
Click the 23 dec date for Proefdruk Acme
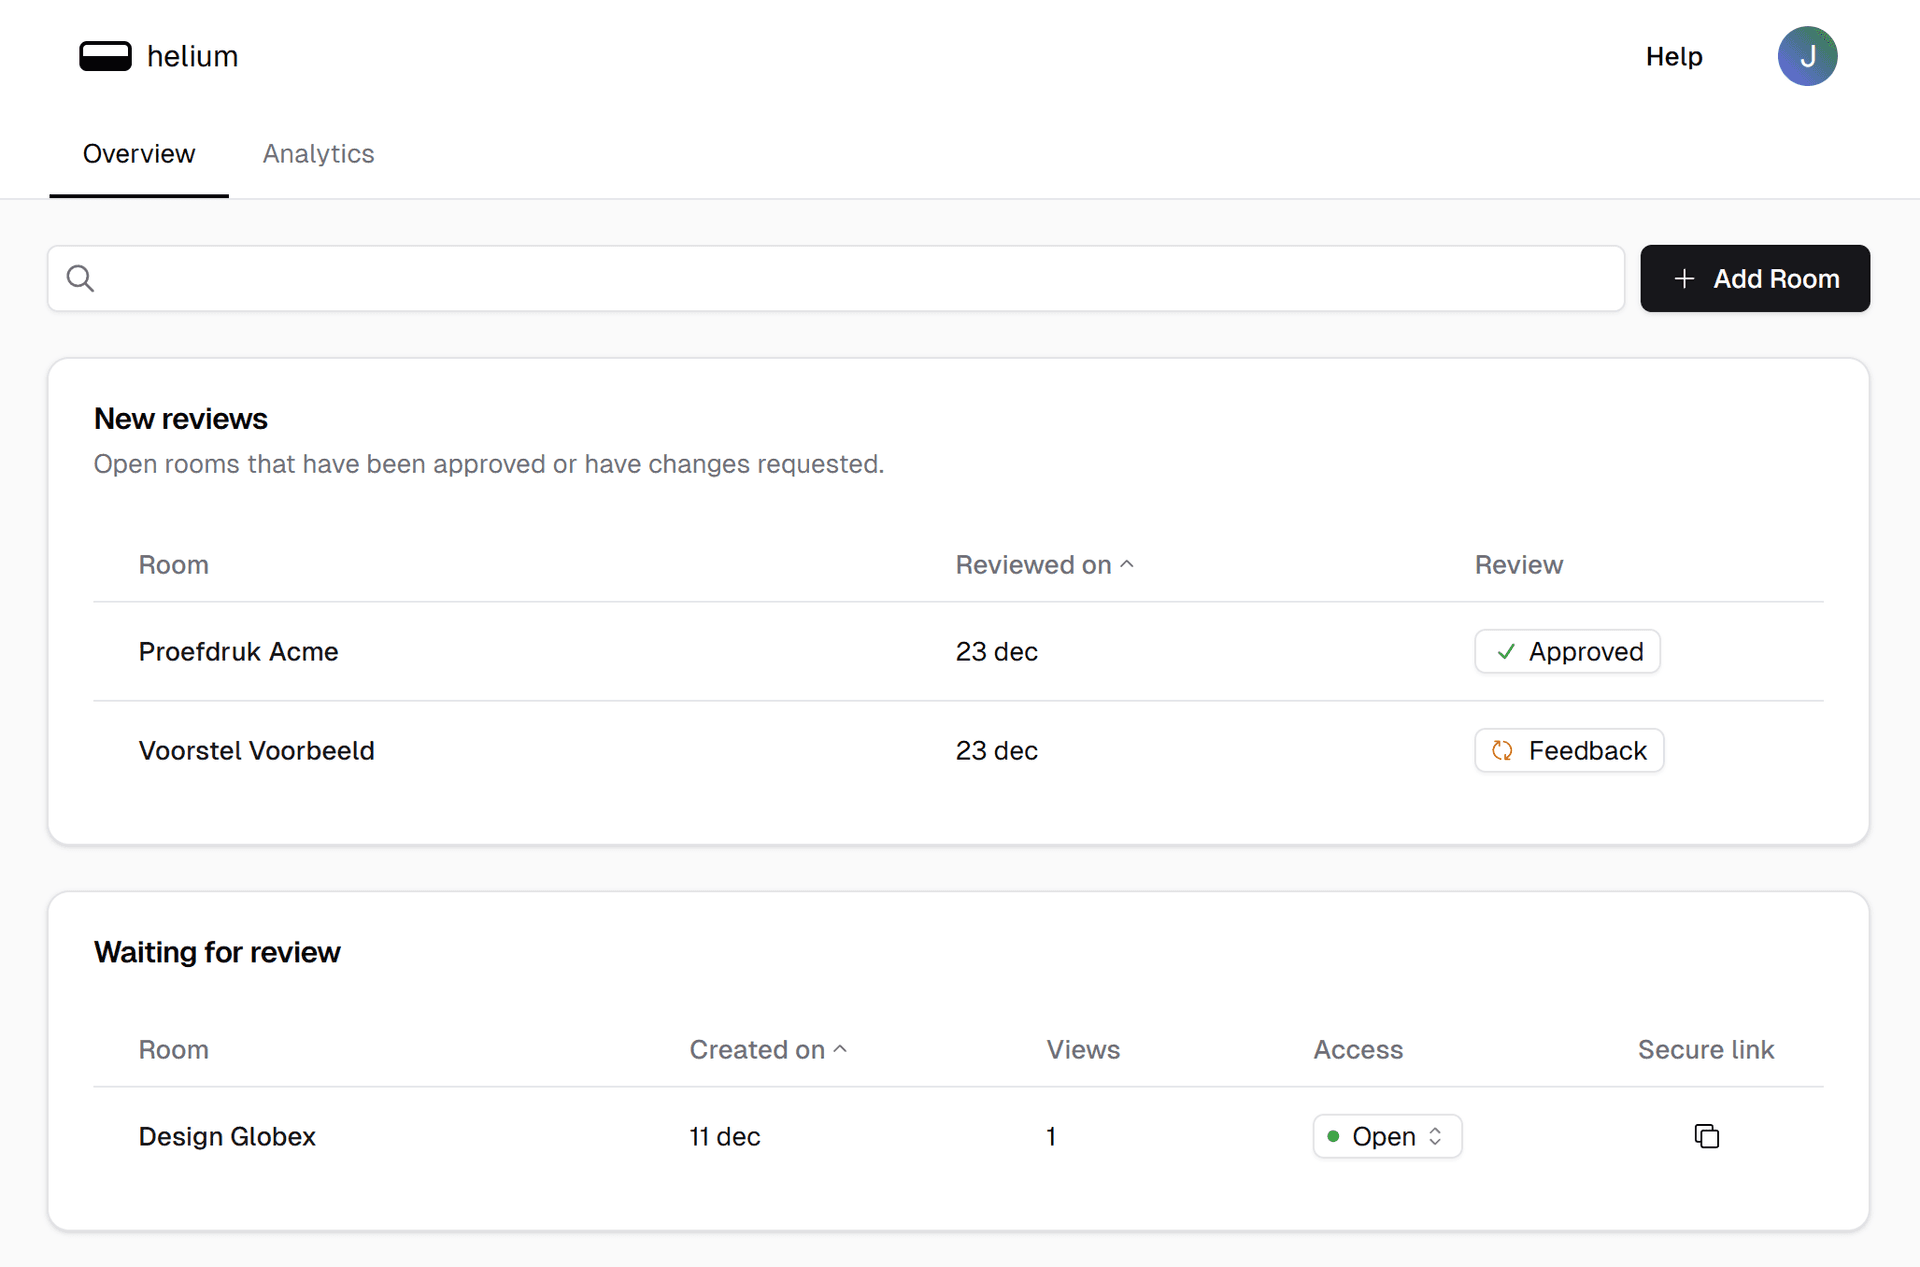coord(996,651)
